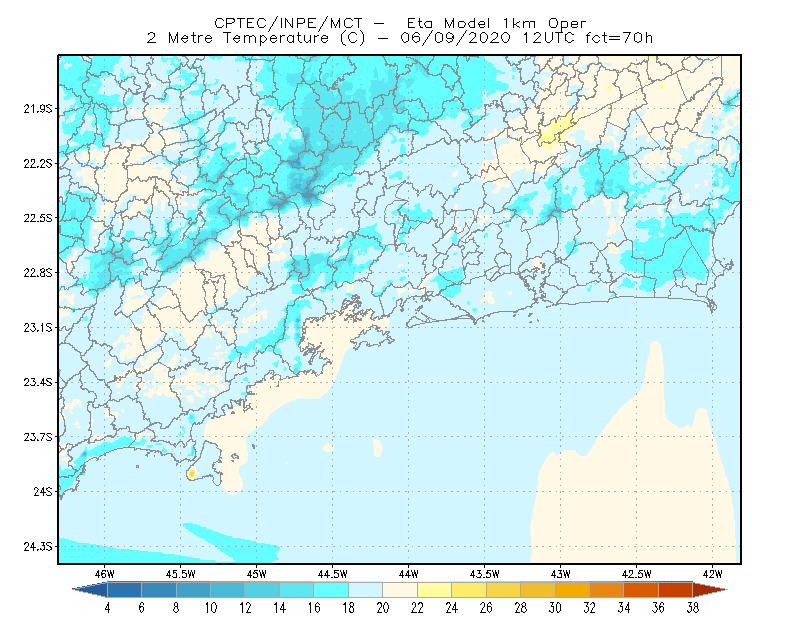
Task: Click the 22-24 light yellow legend swatch
Action: point(434,590)
